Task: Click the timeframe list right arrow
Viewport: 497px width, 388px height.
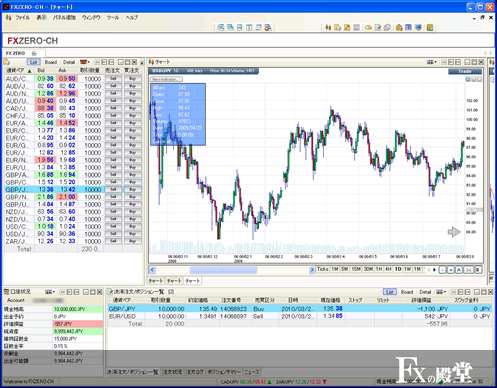Action: [434, 270]
